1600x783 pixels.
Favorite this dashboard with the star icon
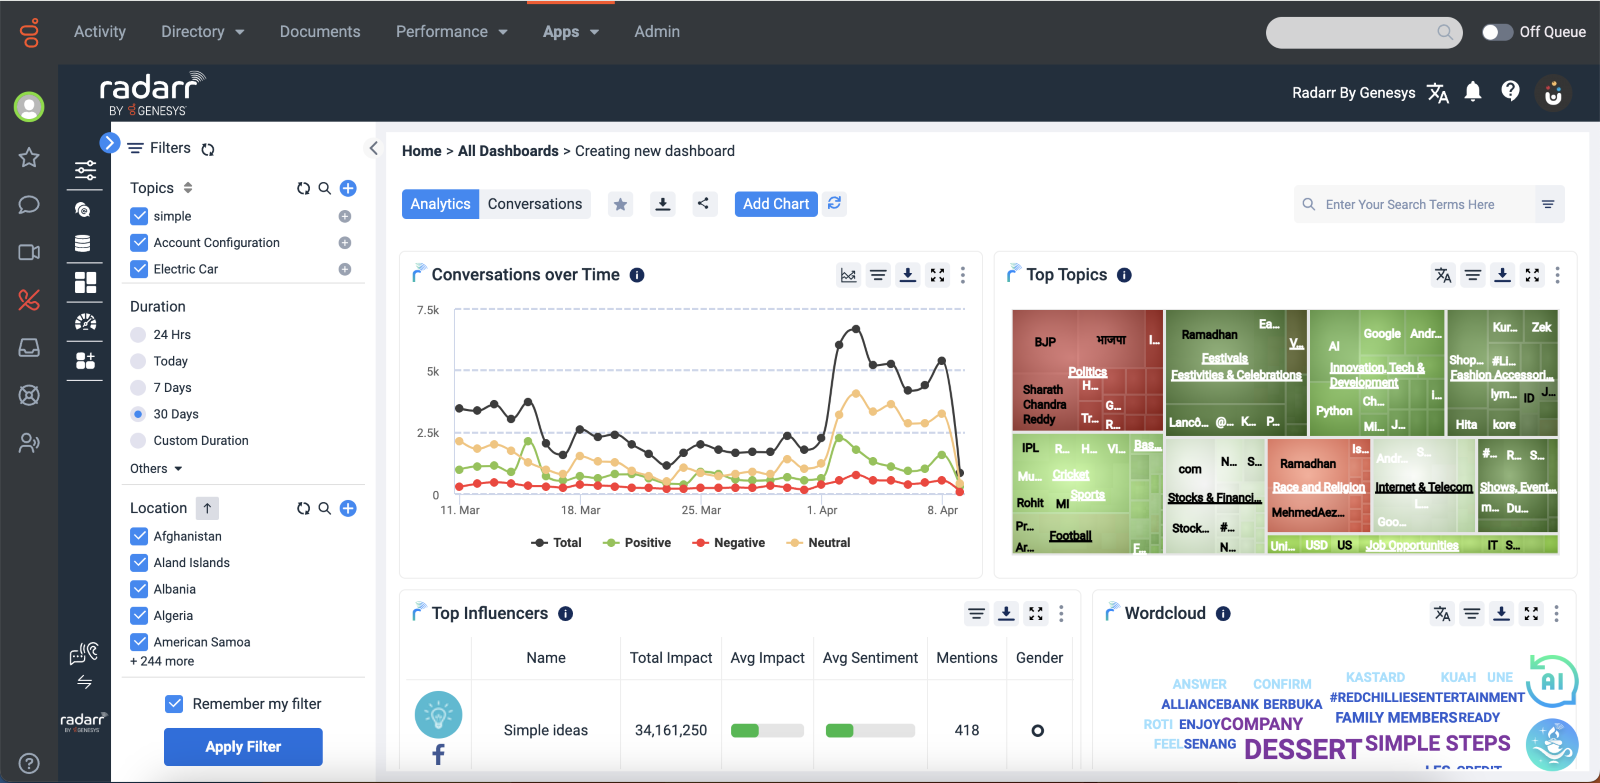pos(621,204)
